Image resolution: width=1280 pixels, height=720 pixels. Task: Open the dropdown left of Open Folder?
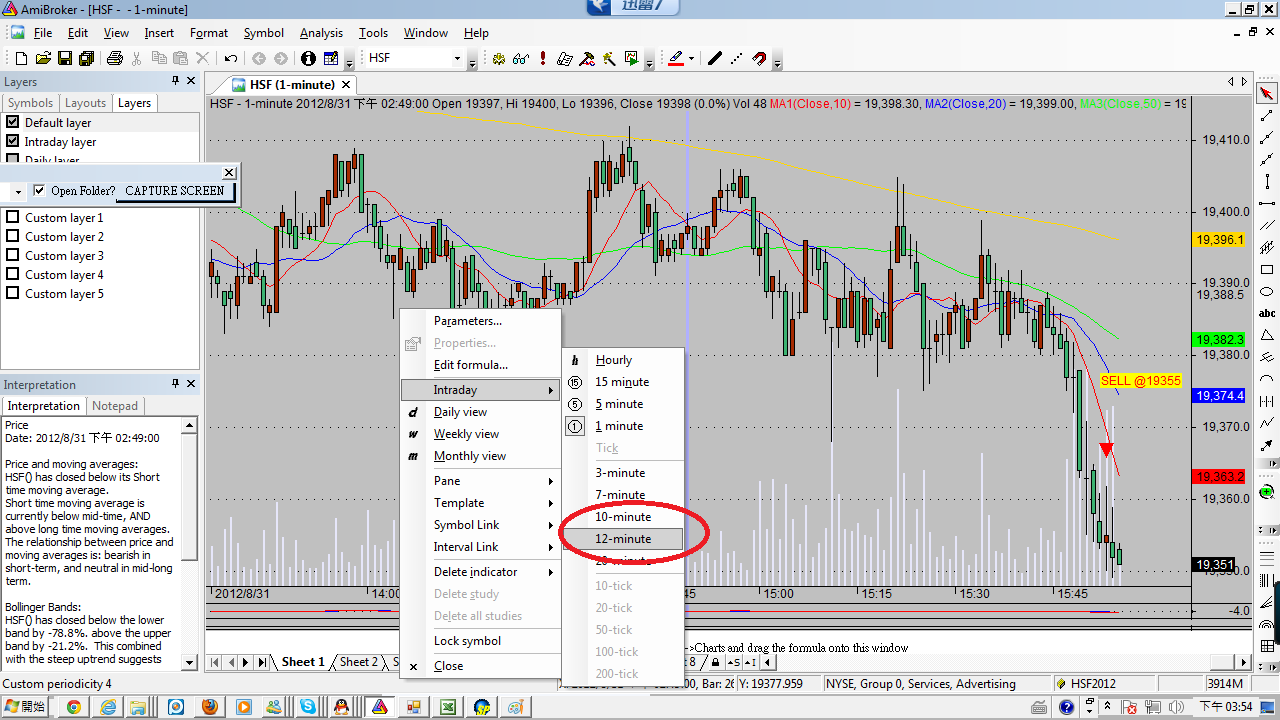point(18,191)
